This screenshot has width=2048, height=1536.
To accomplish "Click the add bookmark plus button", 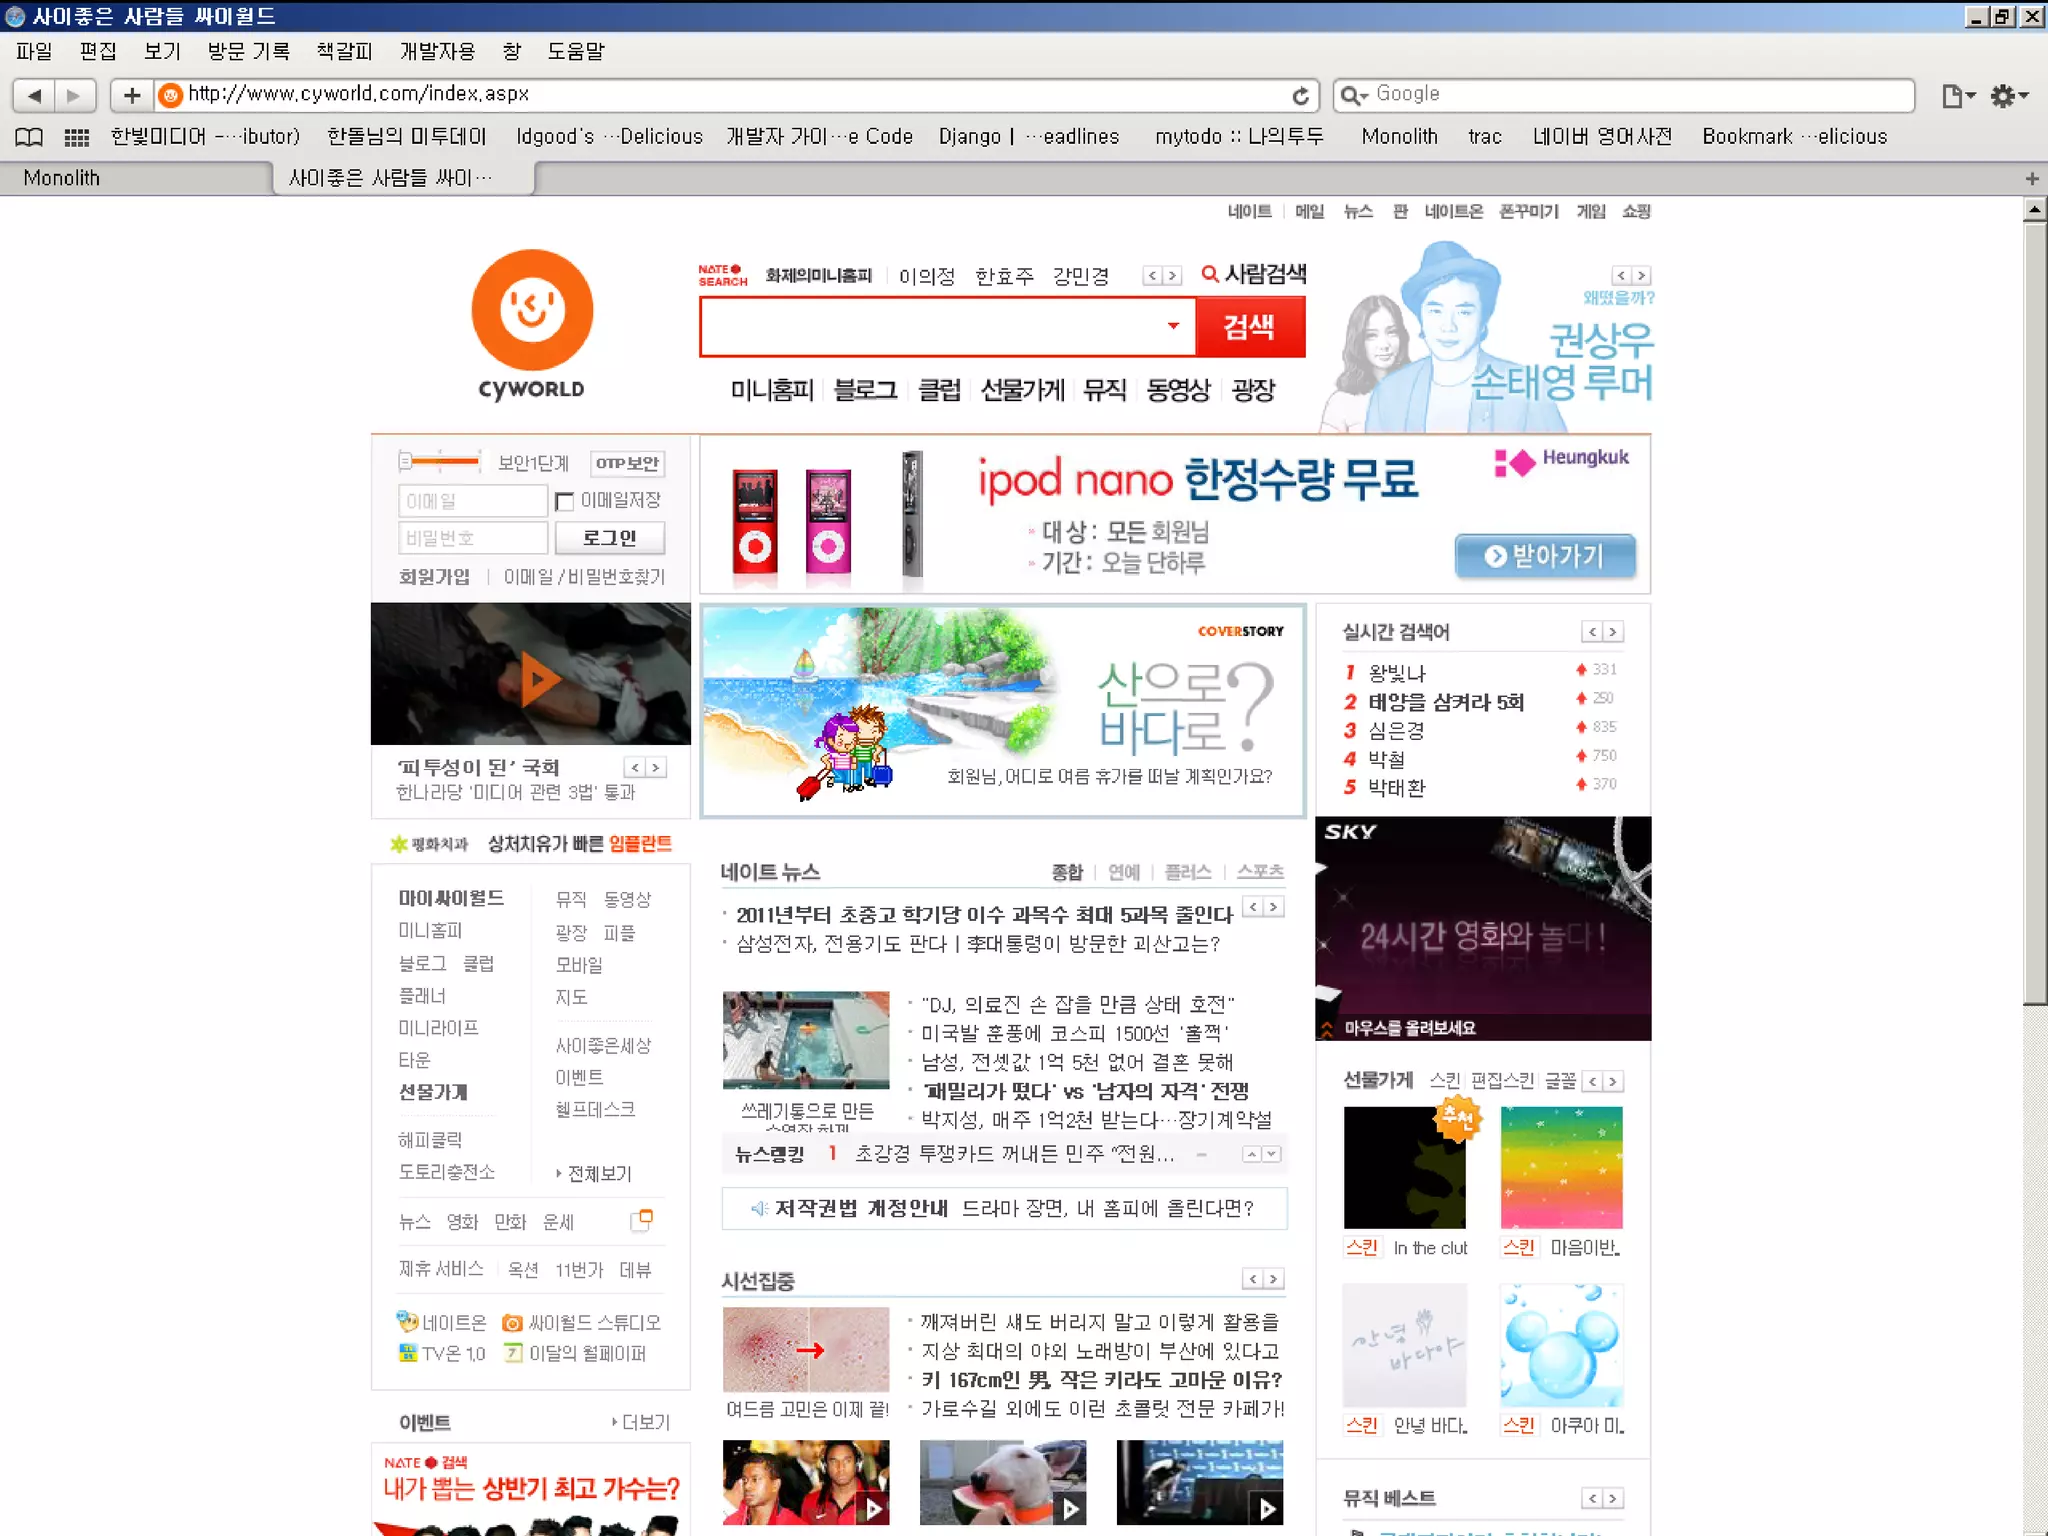I will [131, 95].
